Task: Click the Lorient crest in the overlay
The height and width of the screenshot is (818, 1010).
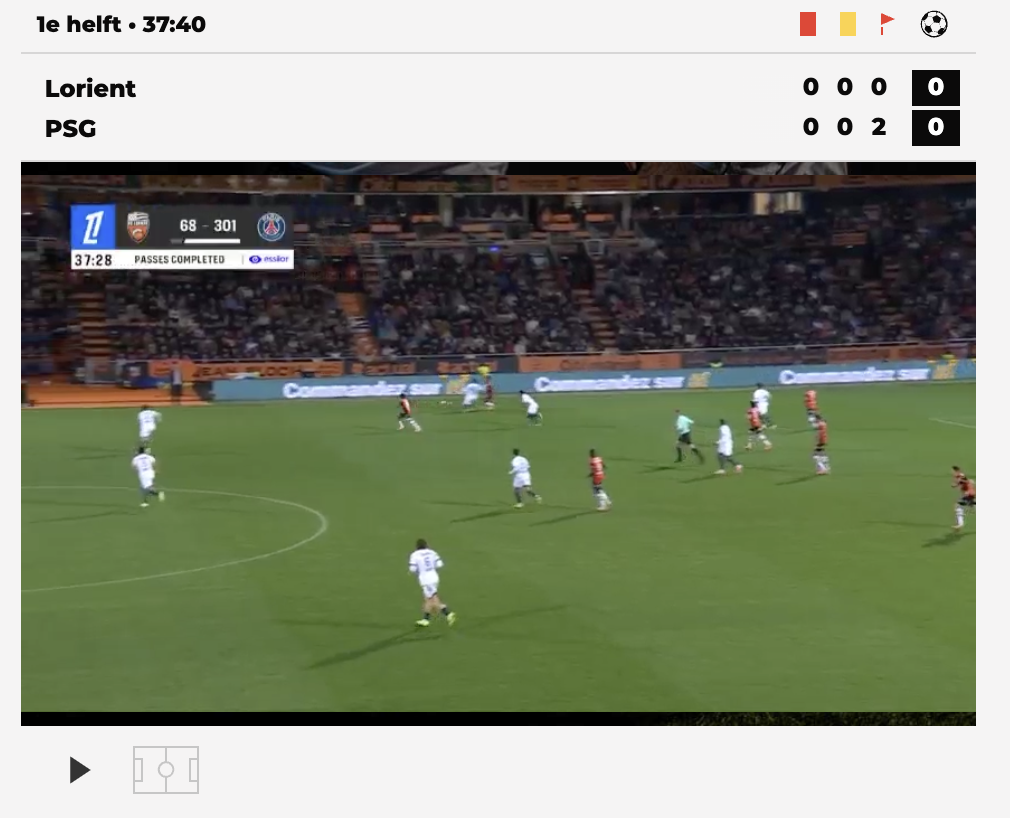Action: pyautogui.click(x=138, y=227)
